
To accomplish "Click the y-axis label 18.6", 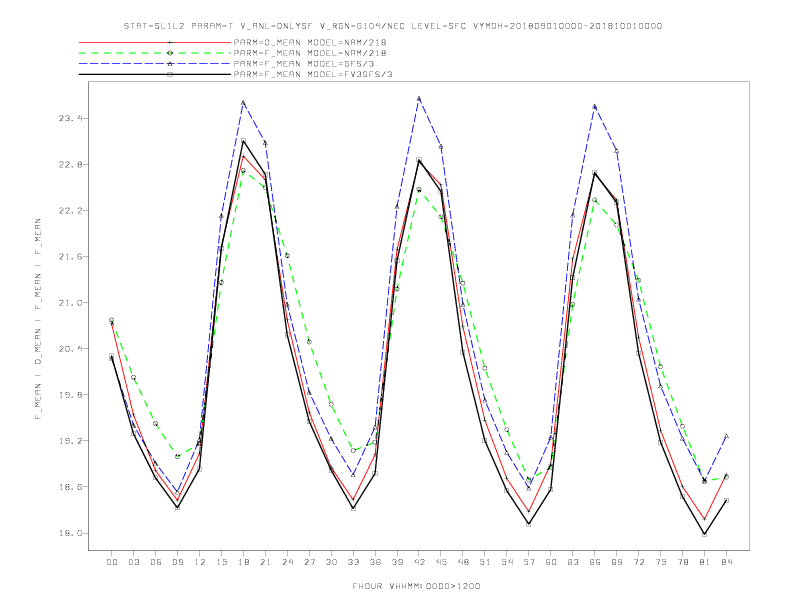I will [70, 487].
